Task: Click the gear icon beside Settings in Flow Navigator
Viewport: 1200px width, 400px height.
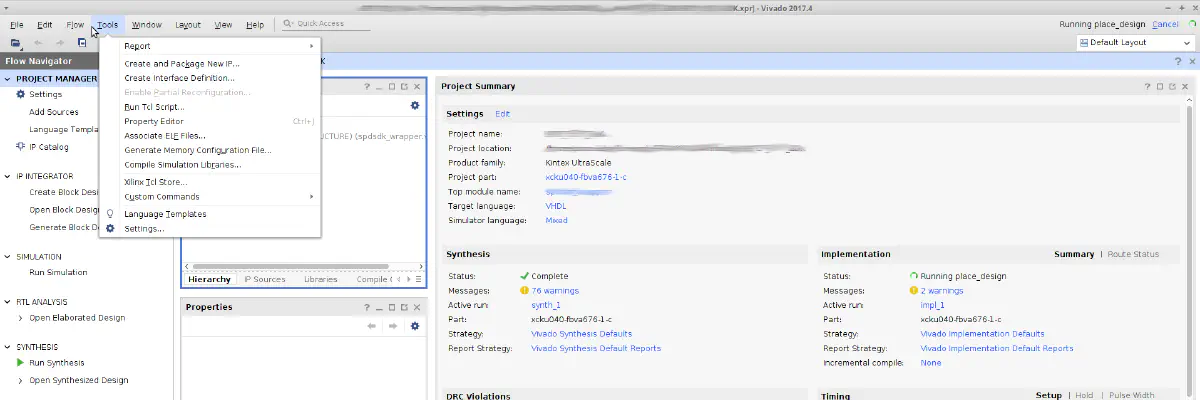Action: (x=20, y=94)
